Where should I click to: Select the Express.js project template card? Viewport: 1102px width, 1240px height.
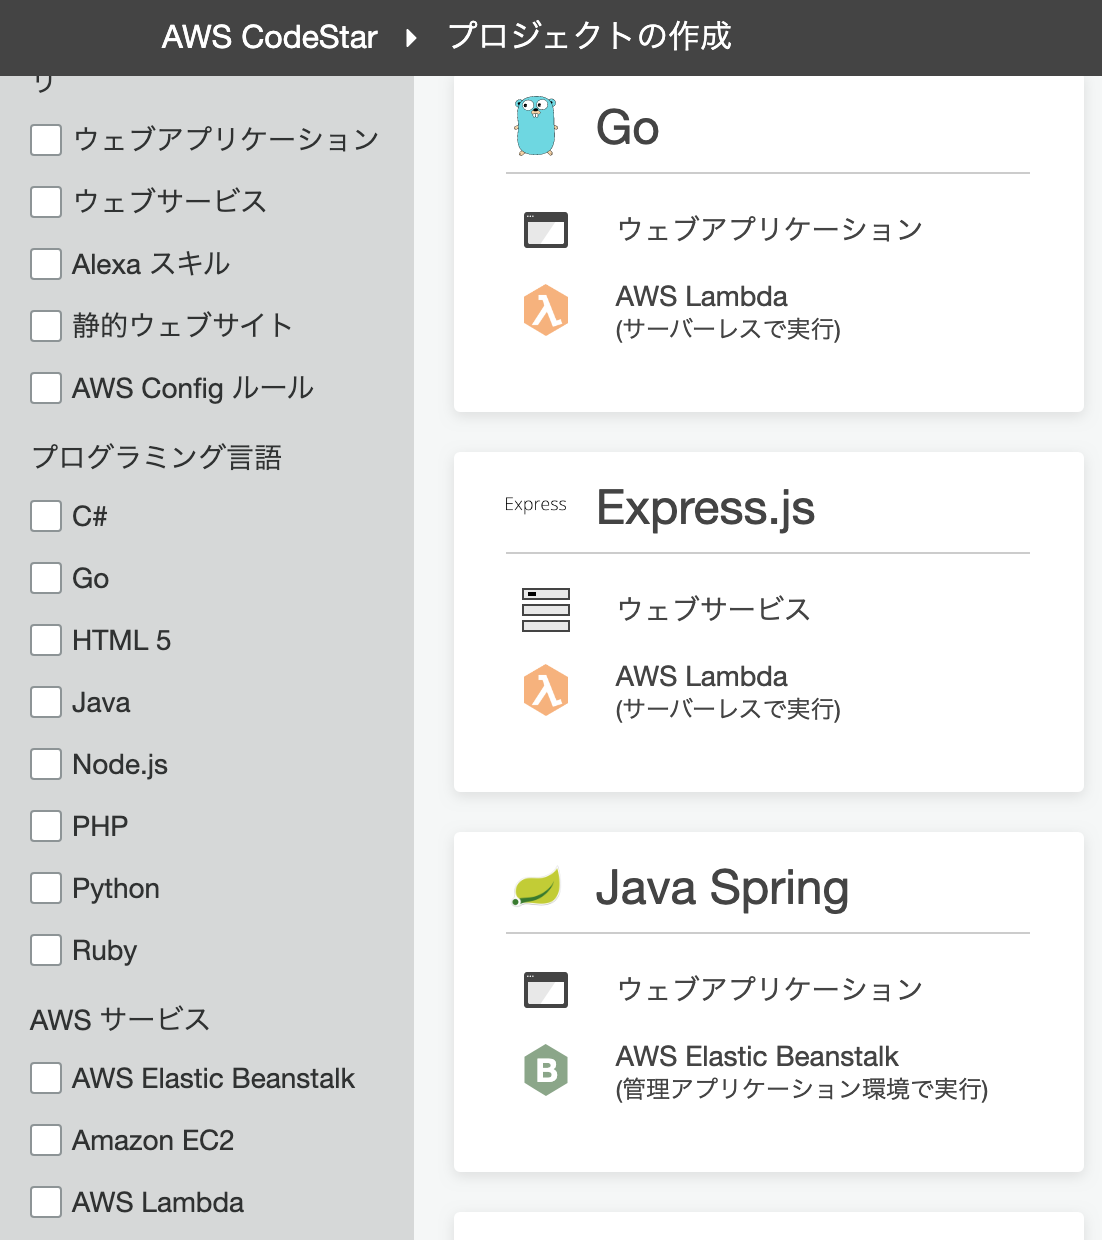[x=768, y=620]
